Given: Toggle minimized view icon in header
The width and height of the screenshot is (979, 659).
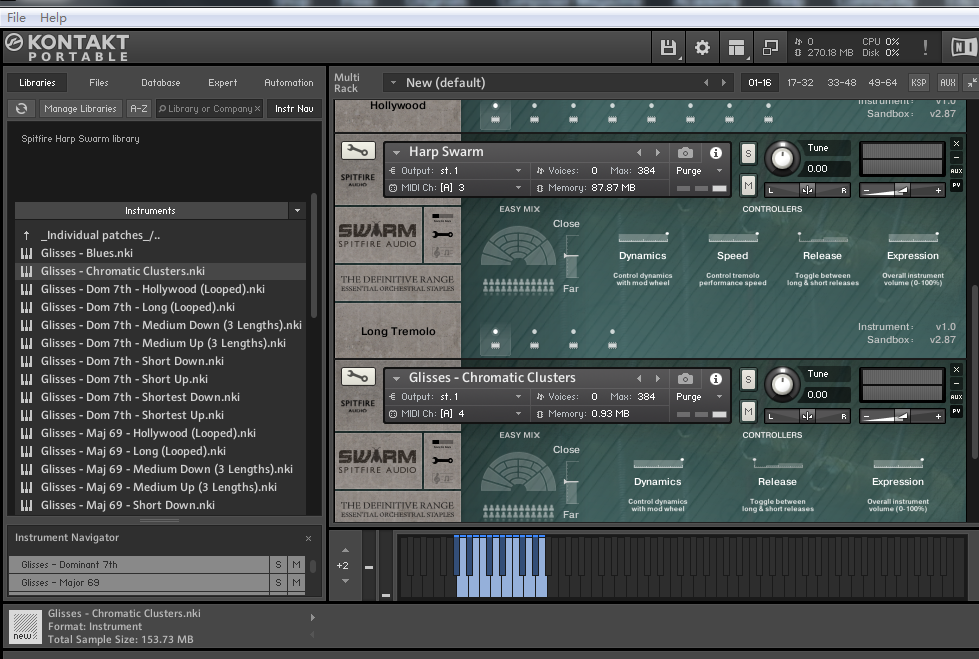Looking at the screenshot, I should click(770, 47).
